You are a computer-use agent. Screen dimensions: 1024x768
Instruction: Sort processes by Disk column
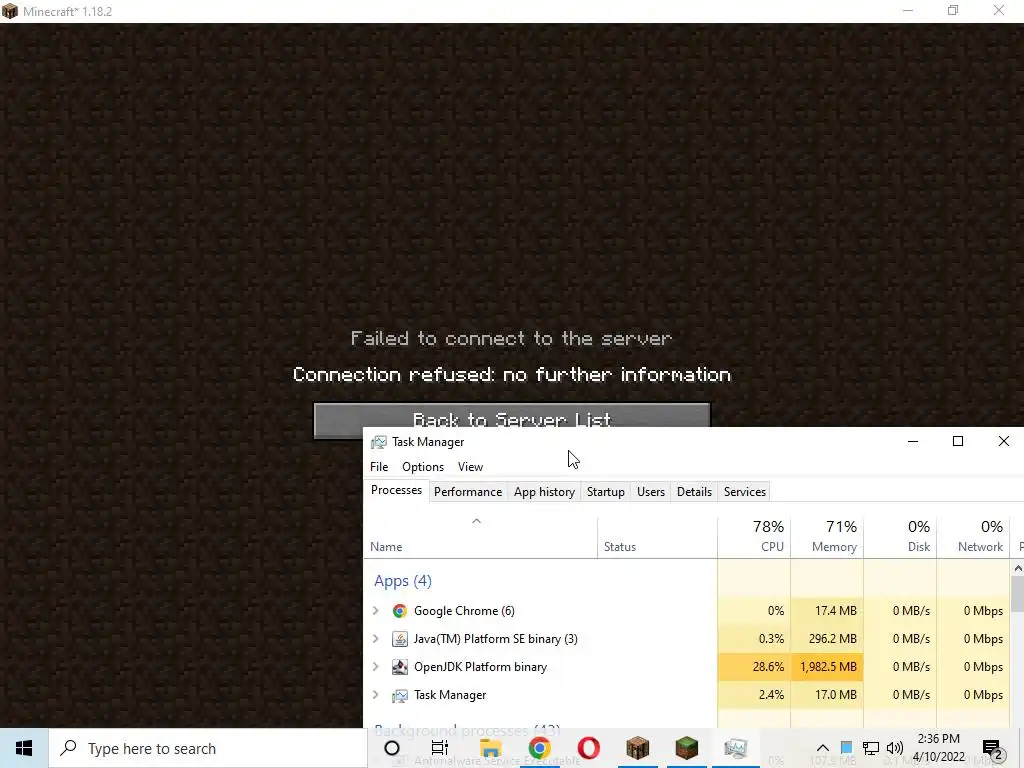point(900,538)
